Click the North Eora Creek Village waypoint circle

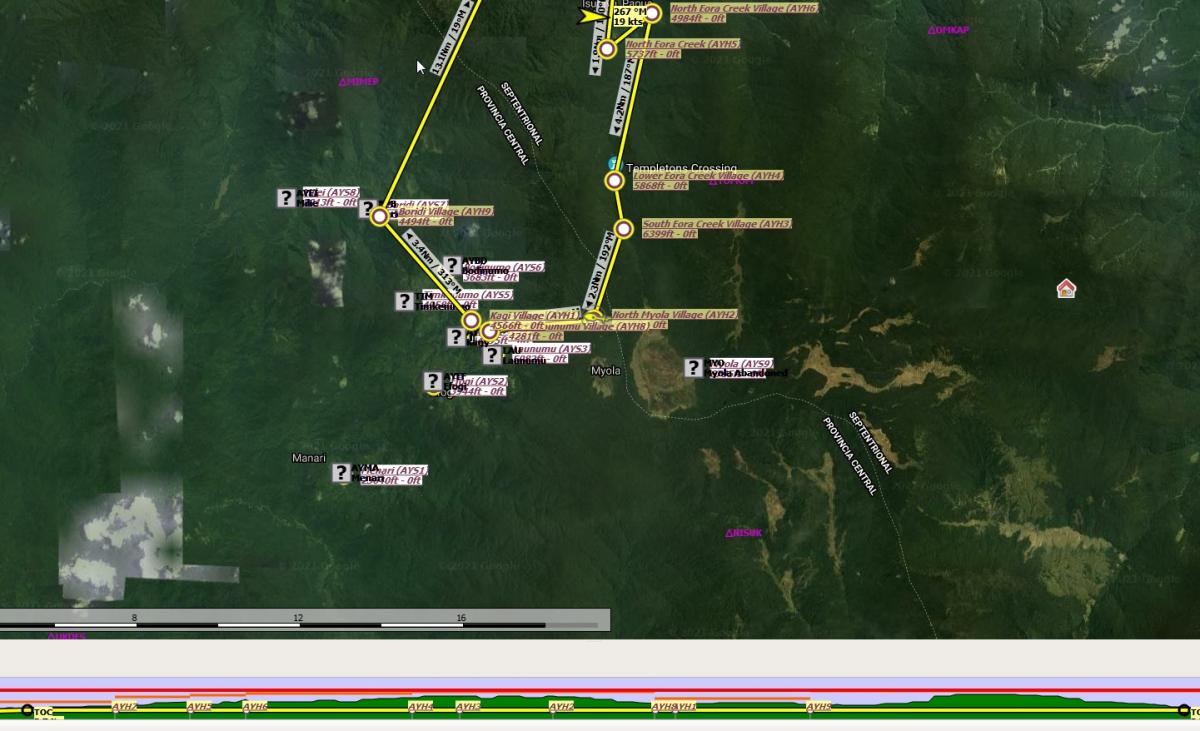[652, 13]
